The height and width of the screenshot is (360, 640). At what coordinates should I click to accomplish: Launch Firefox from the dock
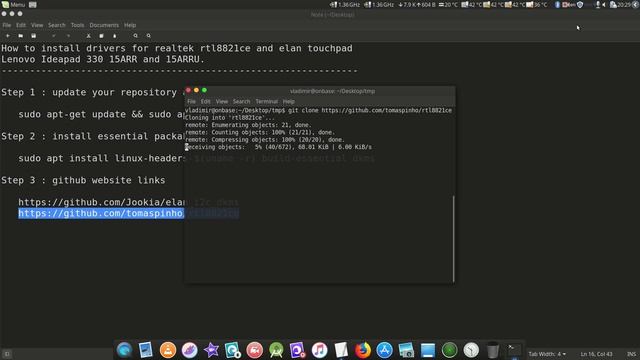362,350
